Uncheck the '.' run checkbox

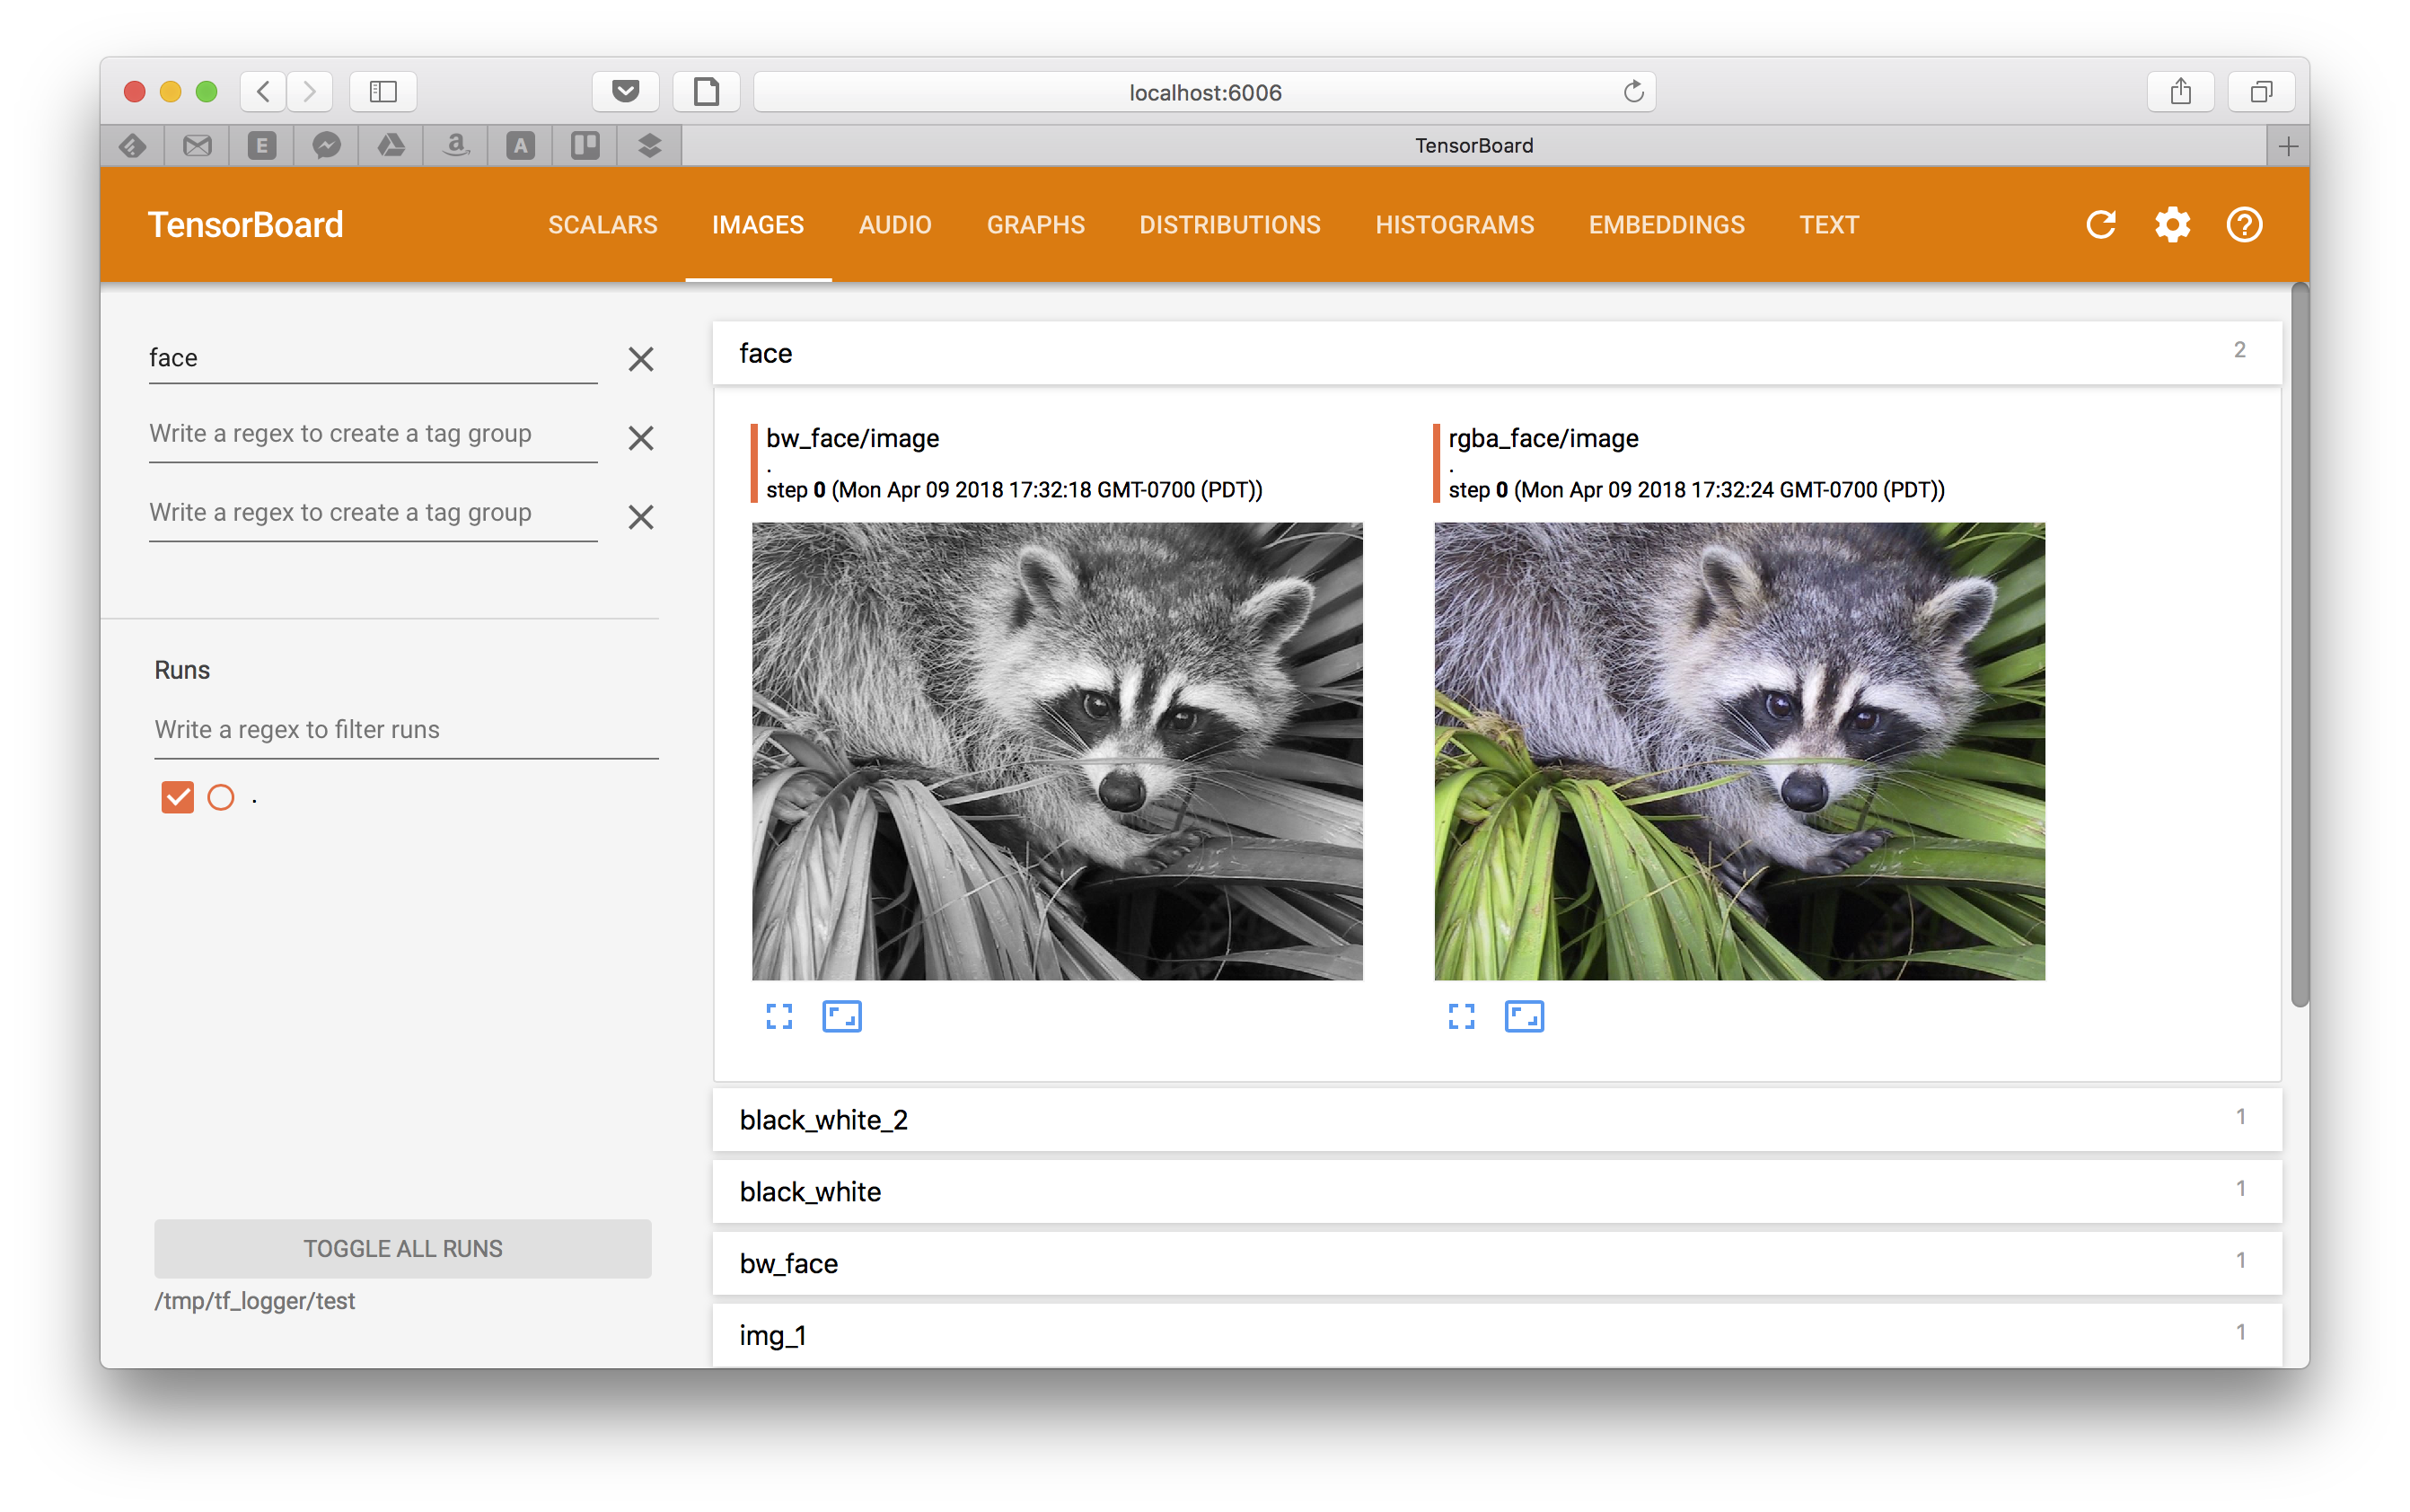point(177,797)
